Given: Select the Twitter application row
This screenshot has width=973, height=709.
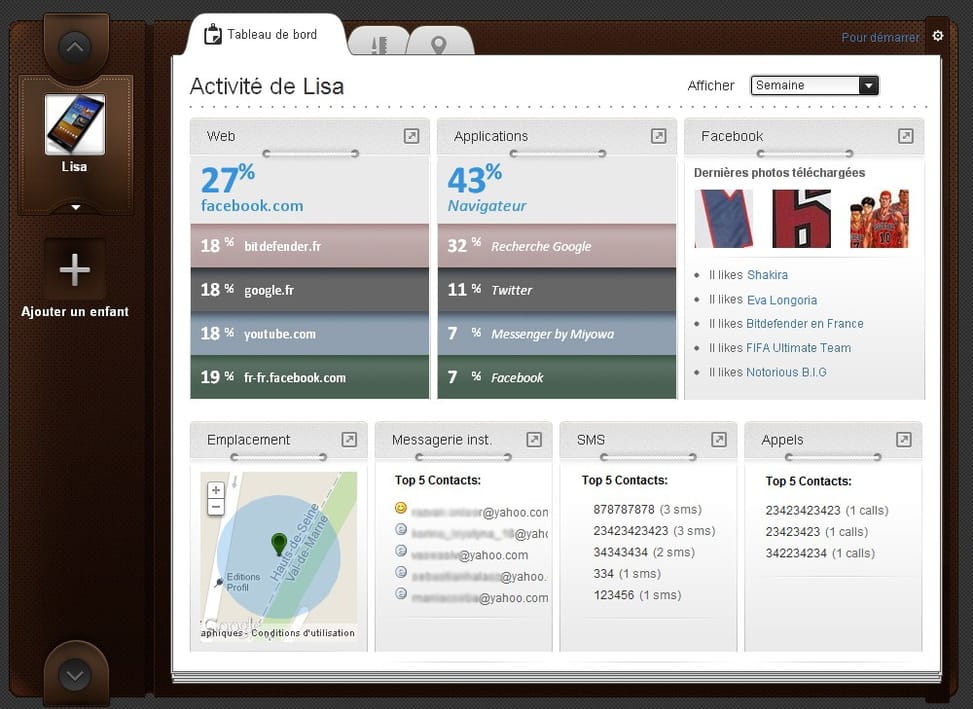Looking at the screenshot, I should [557, 290].
